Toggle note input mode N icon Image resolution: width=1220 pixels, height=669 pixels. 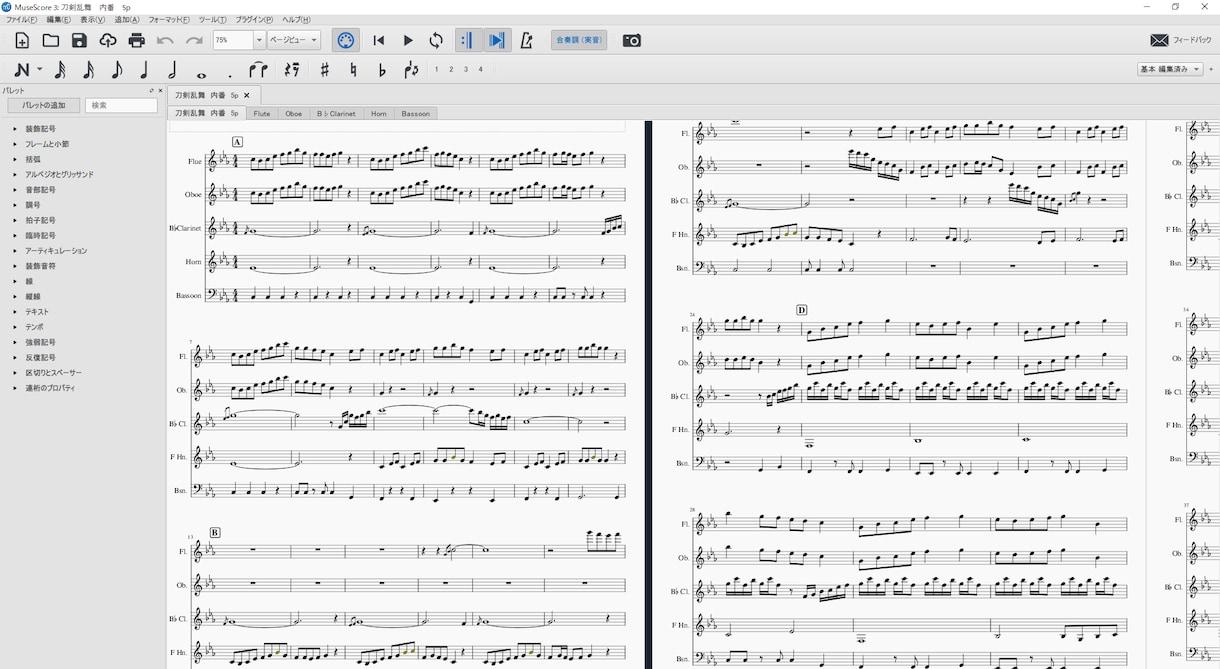click(x=21, y=70)
